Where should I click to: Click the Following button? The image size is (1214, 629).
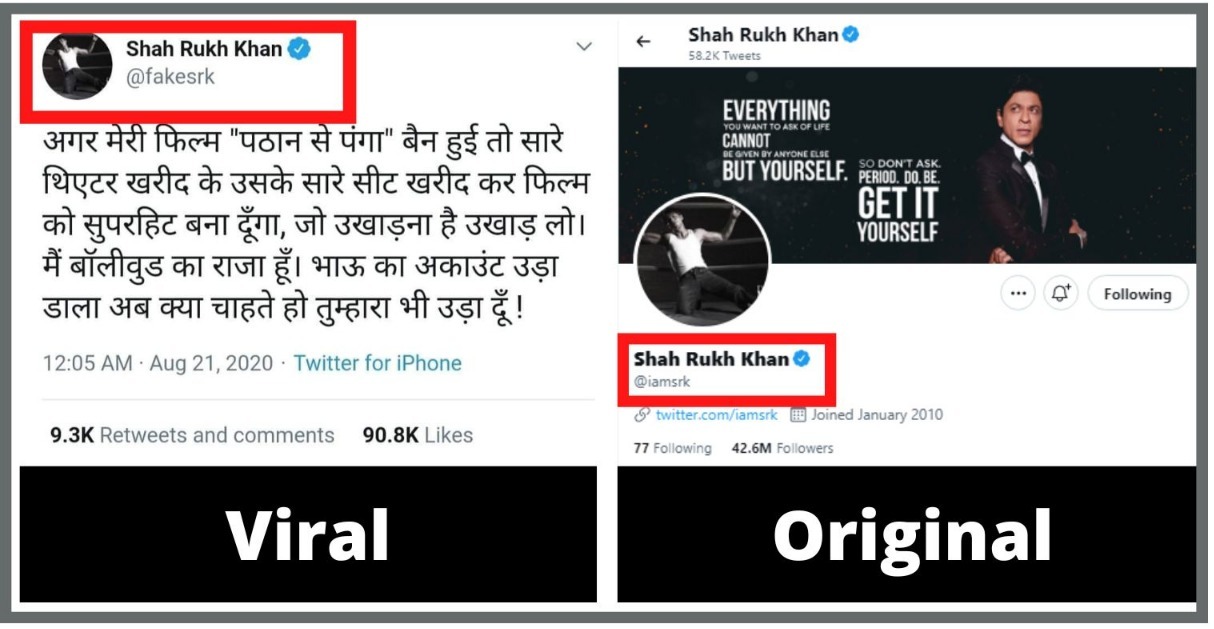tap(1137, 294)
